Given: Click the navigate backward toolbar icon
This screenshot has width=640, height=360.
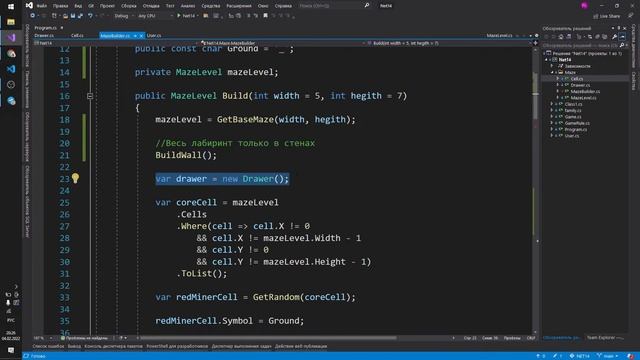Looking at the screenshot, I should [32, 16].
